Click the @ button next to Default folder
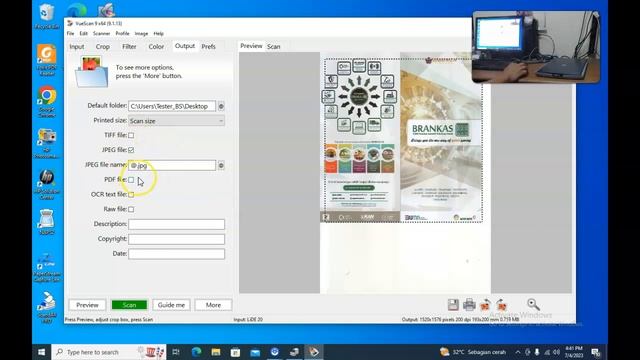 (221, 106)
